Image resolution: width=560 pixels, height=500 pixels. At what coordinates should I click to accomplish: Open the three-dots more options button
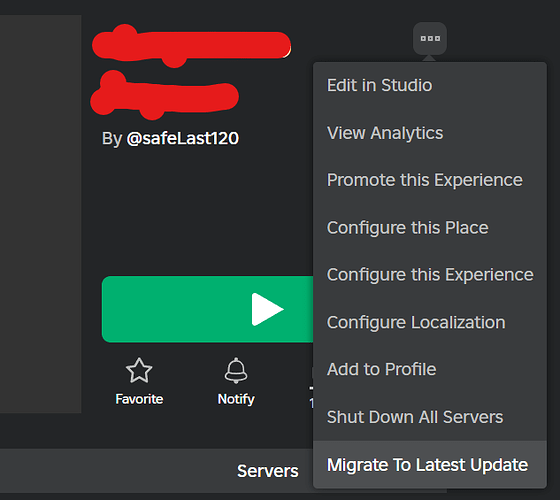coord(430,39)
